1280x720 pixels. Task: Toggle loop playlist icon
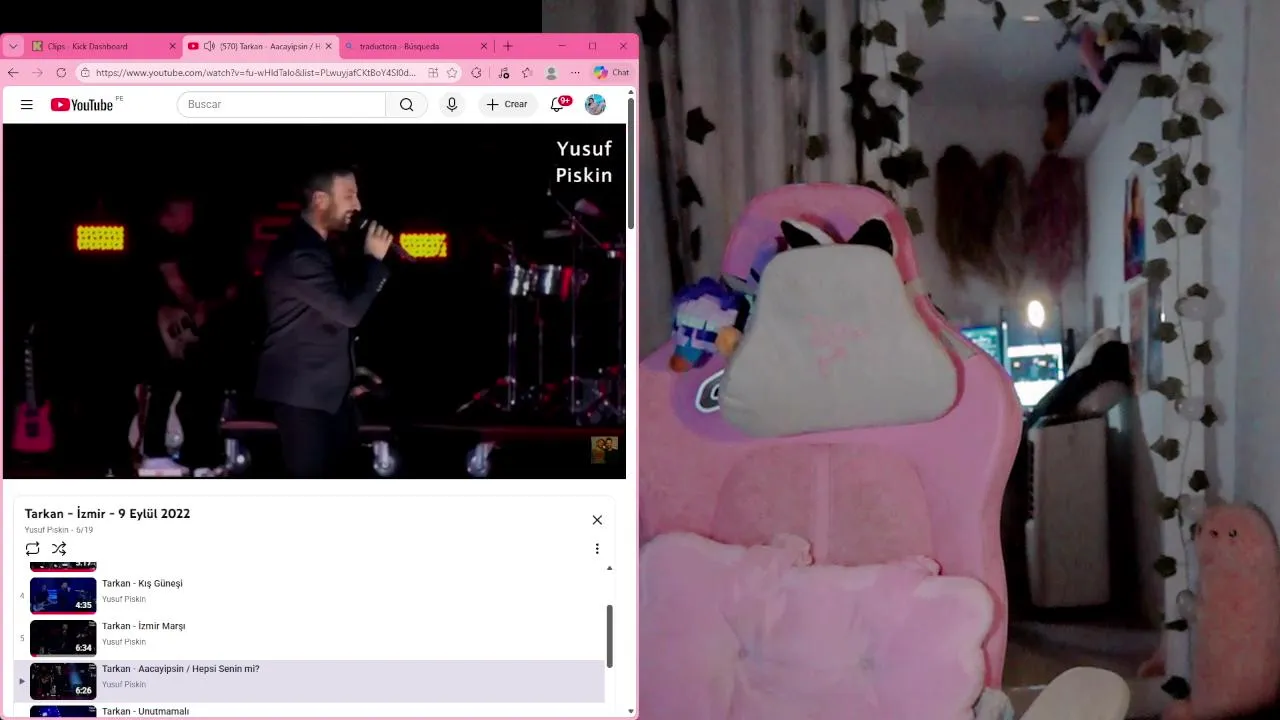[32, 548]
